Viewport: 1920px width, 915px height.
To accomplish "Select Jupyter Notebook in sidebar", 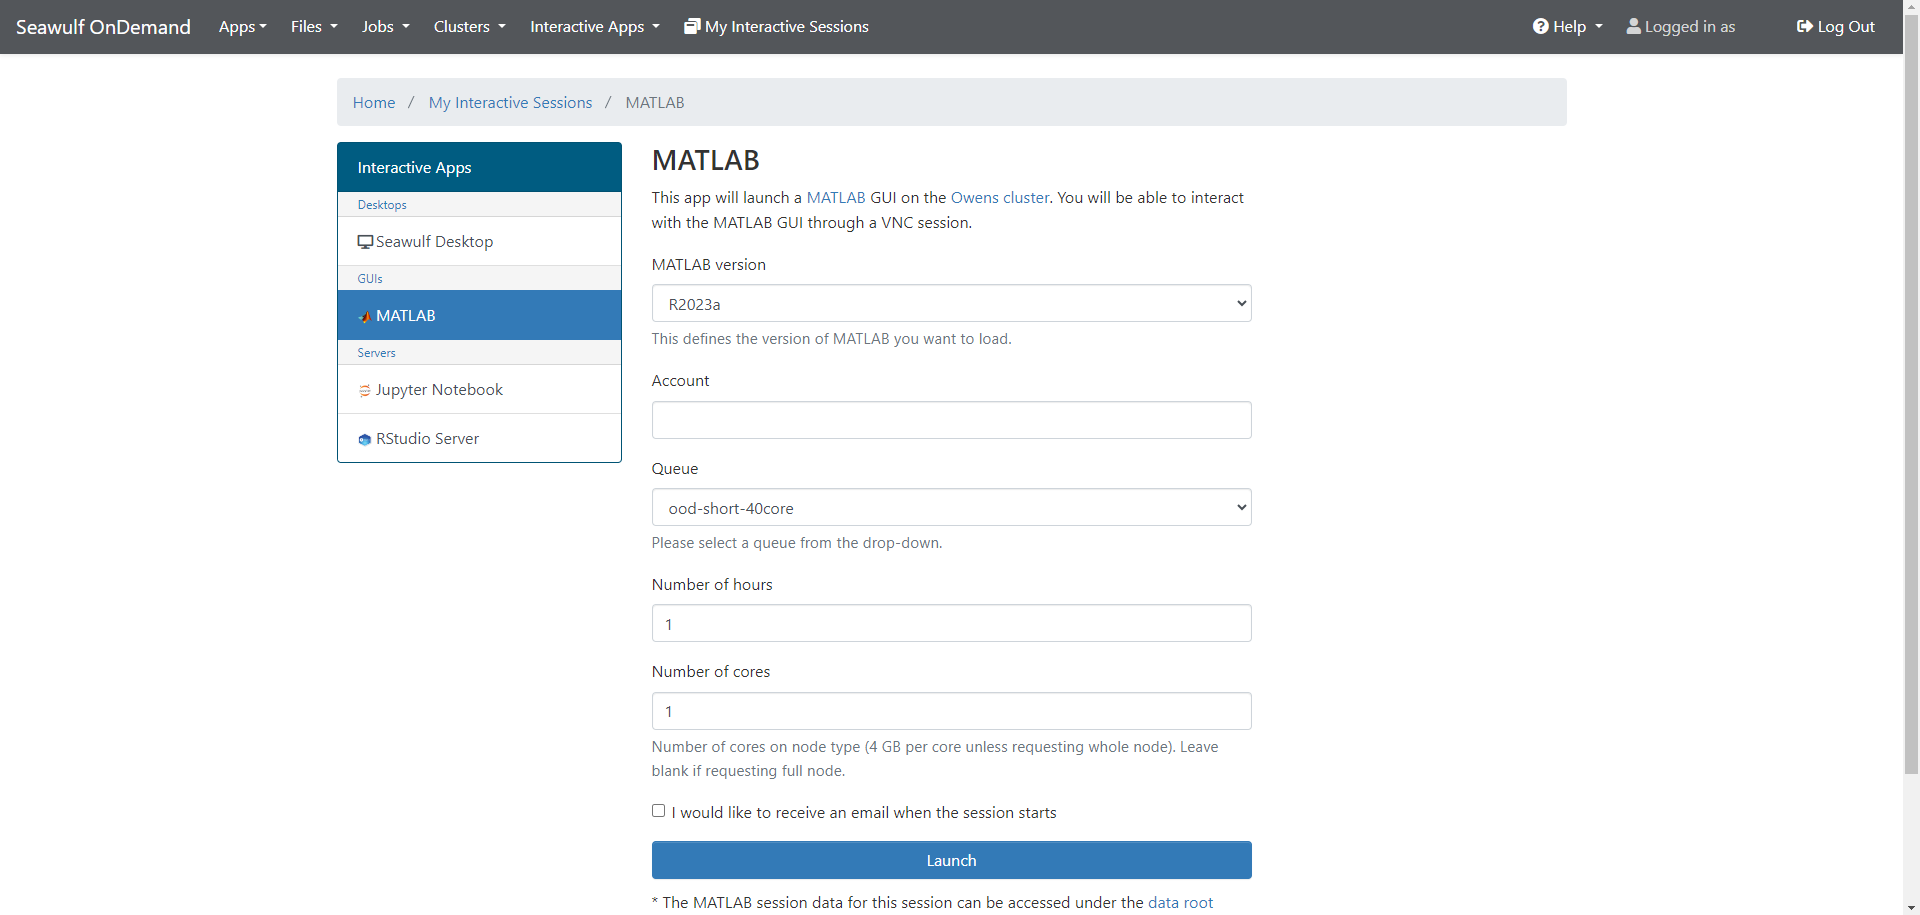I will click(x=479, y=390).
